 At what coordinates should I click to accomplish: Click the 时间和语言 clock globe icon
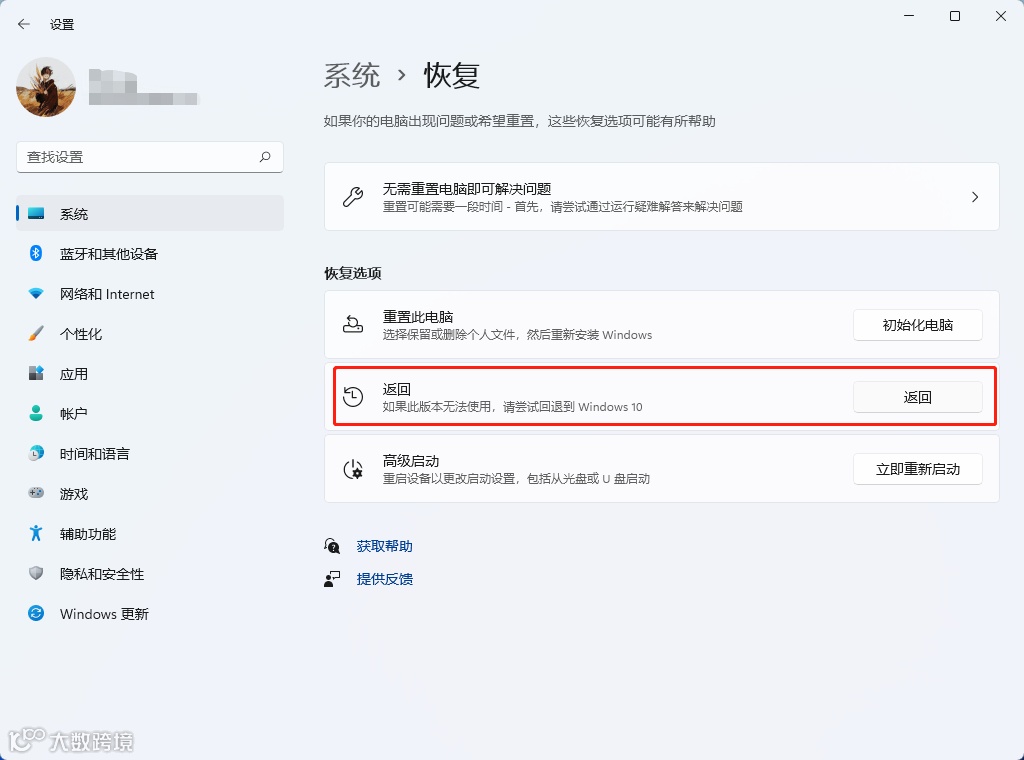(36, 453)
